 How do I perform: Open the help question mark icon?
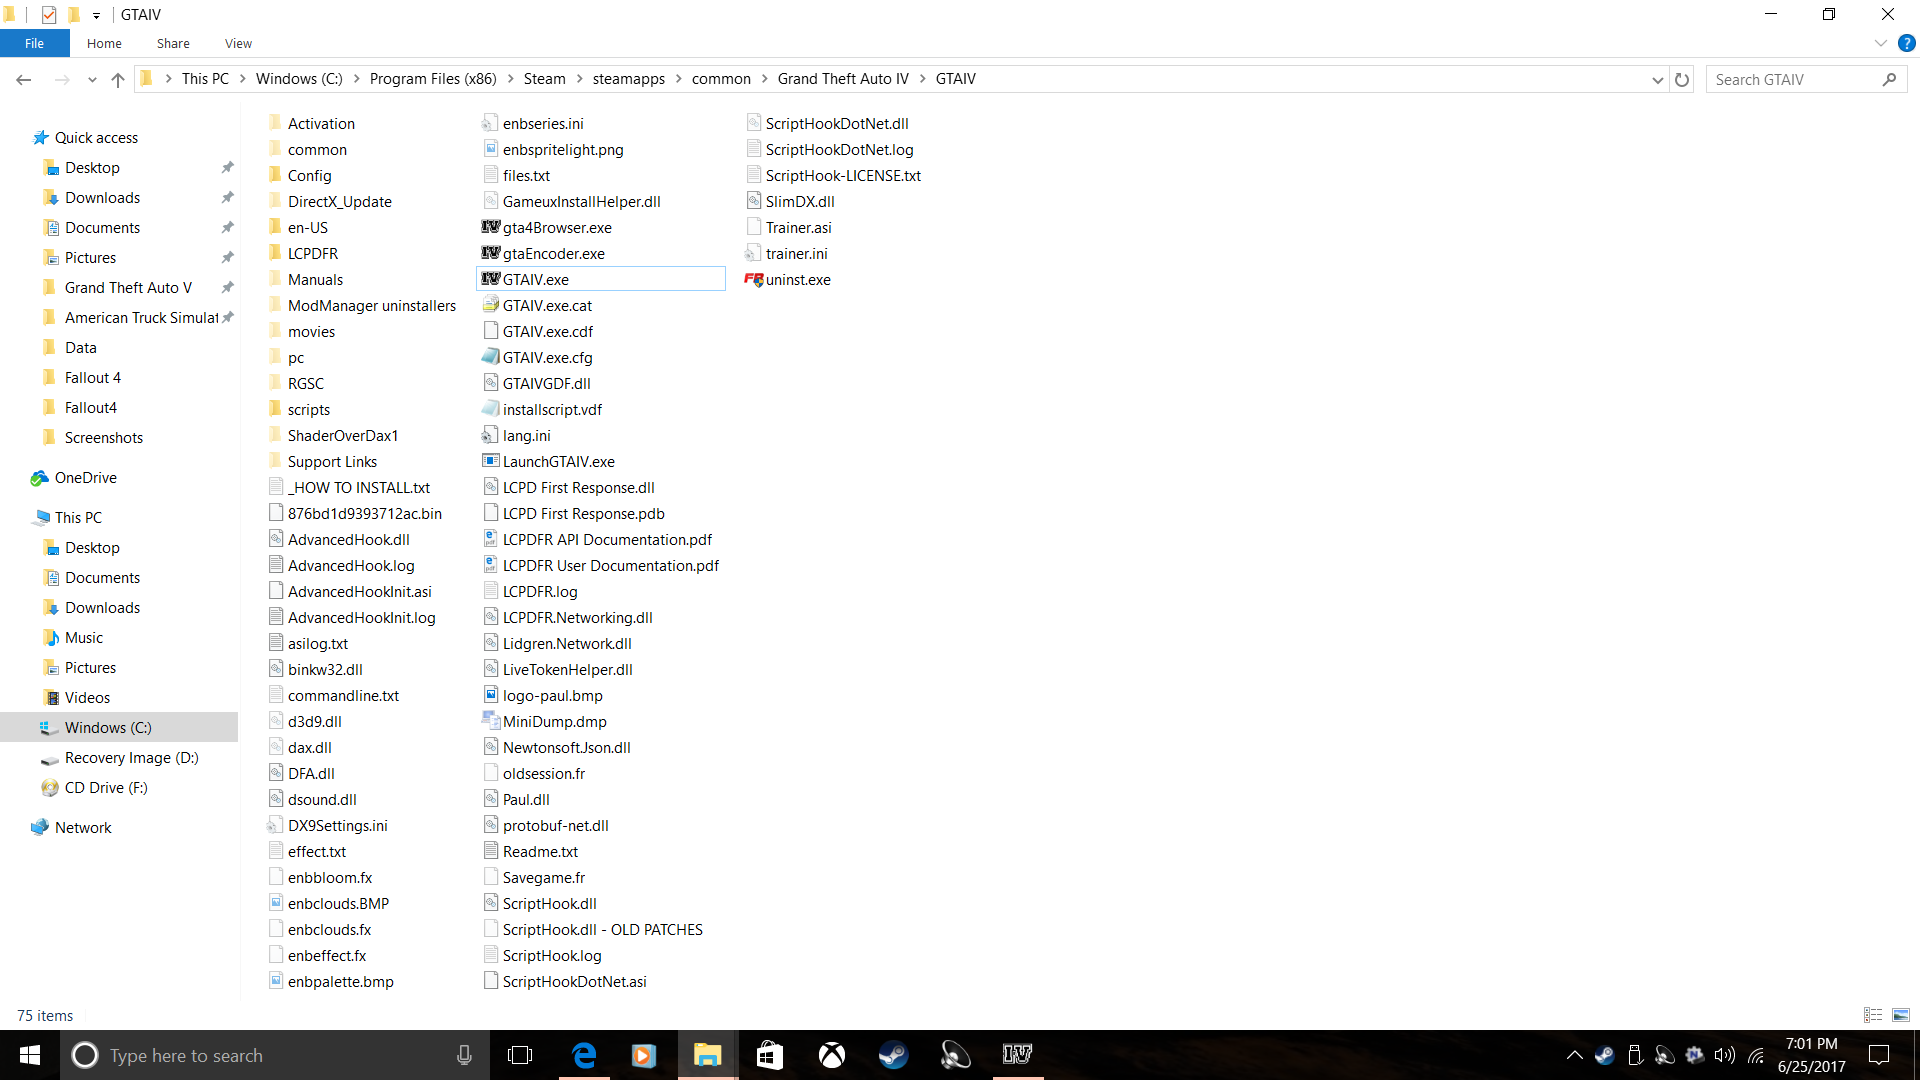[1907, 43]
